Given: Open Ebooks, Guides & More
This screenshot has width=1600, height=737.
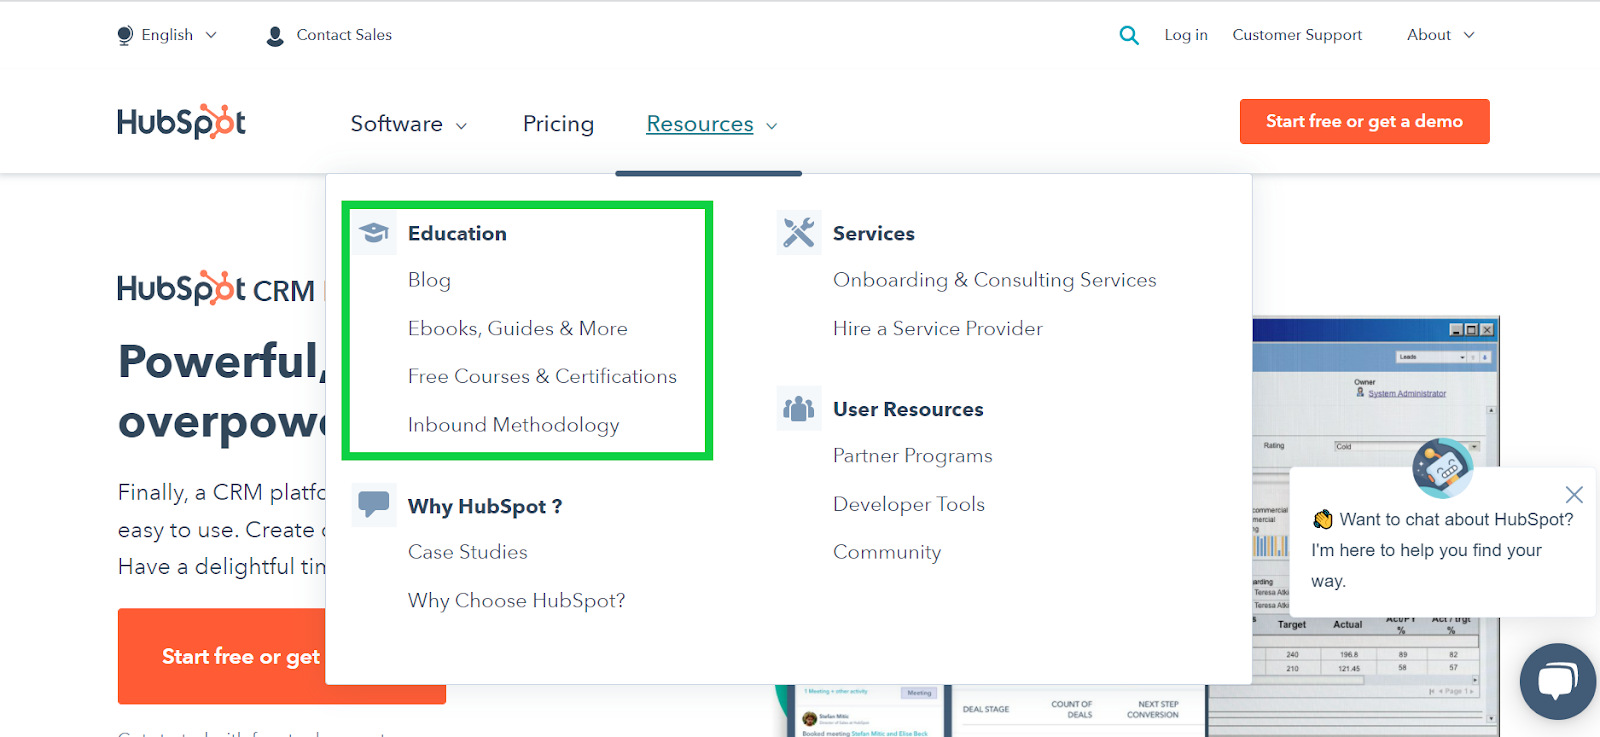Looking at the screenshot, I should click(x=518, y=328).
